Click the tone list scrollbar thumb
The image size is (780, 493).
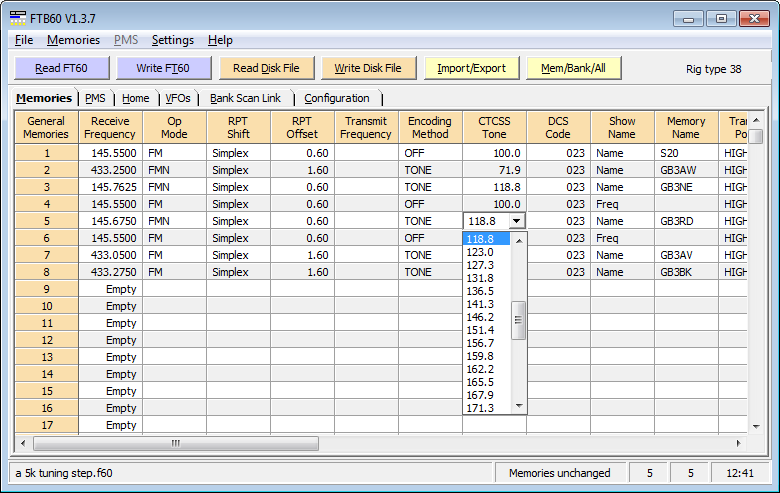(x=518, y=320)
